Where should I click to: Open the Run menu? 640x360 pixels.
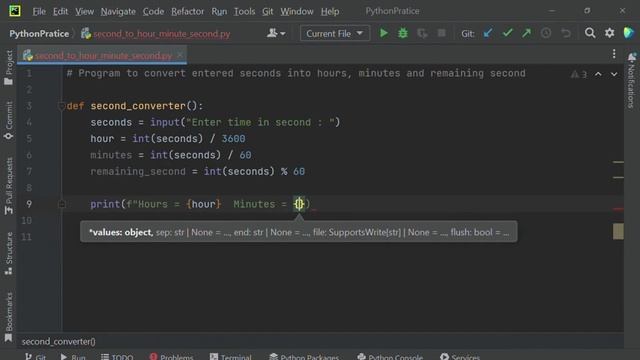[x=219, y=11]
